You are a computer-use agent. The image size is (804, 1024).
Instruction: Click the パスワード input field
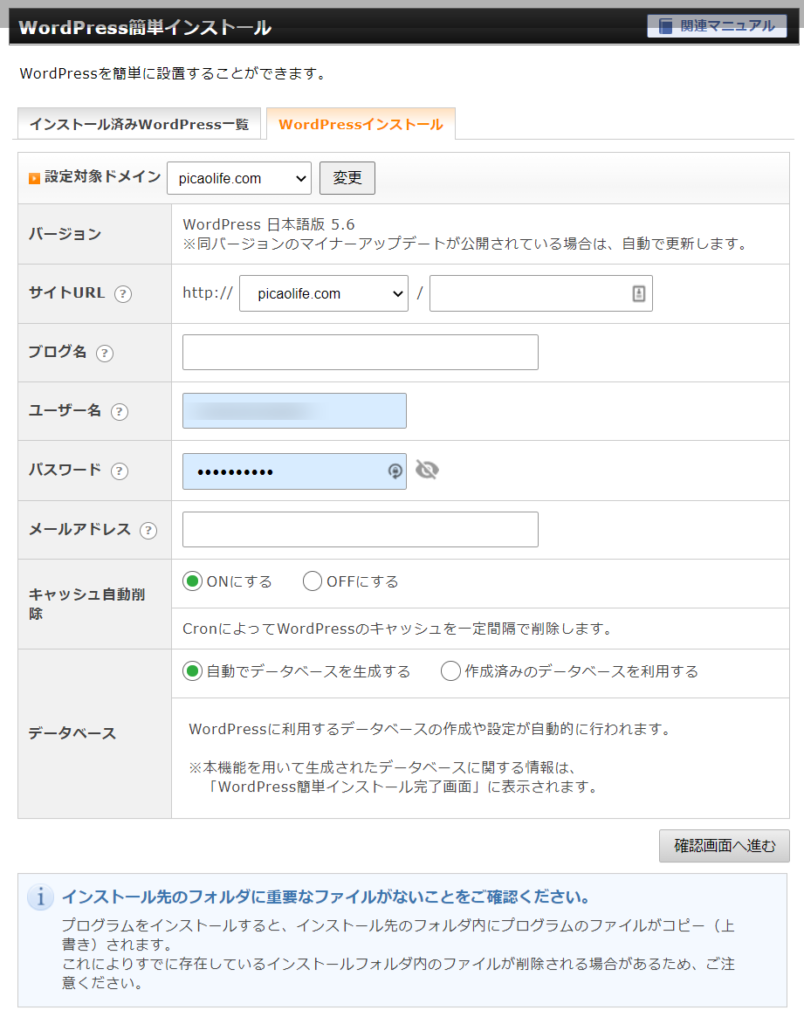[x=295, y=472]
